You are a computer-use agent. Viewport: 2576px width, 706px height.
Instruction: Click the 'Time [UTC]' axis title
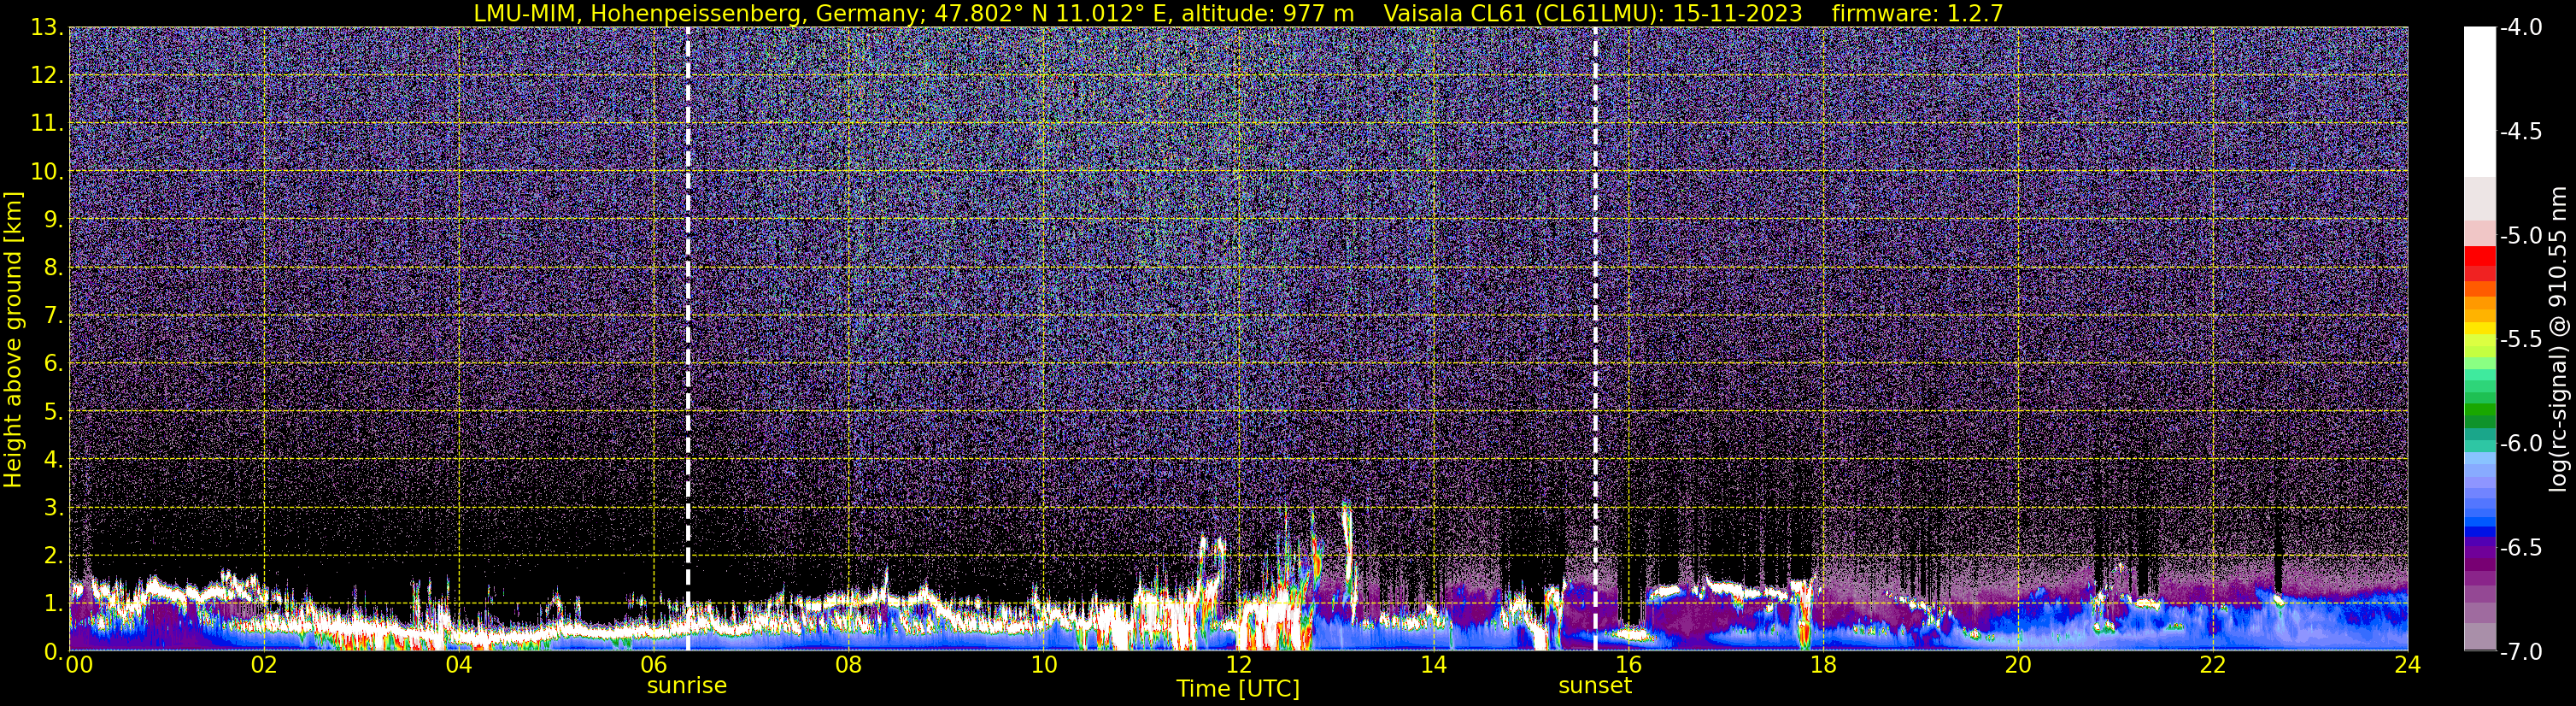pos(1238,689)
